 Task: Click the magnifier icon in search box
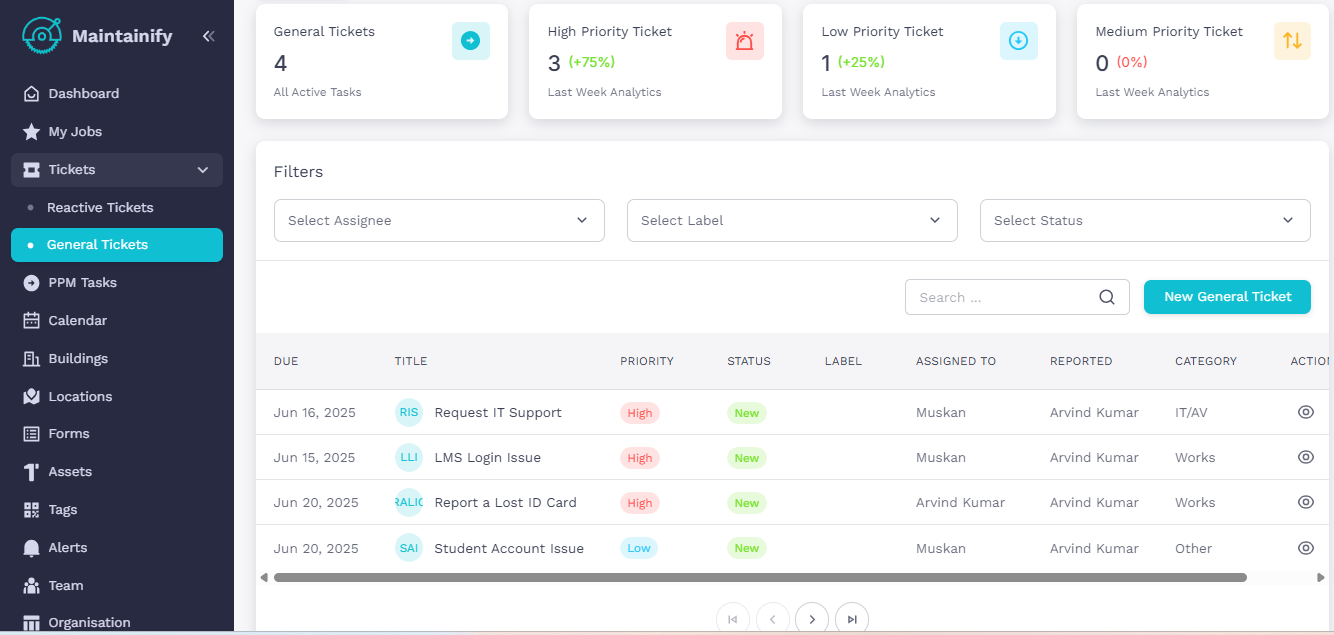click(x=1106, y=297)
